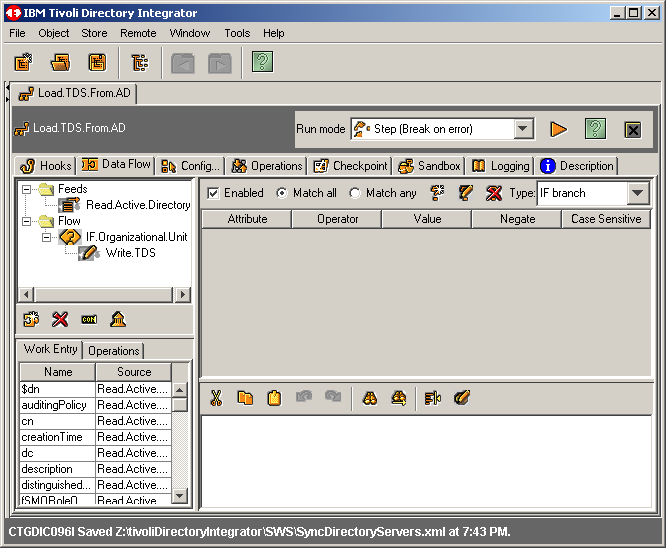This screenshot has height=548, width=666.
Task: Uncheck the Enabled checkbox
Action: pos(213,193)
